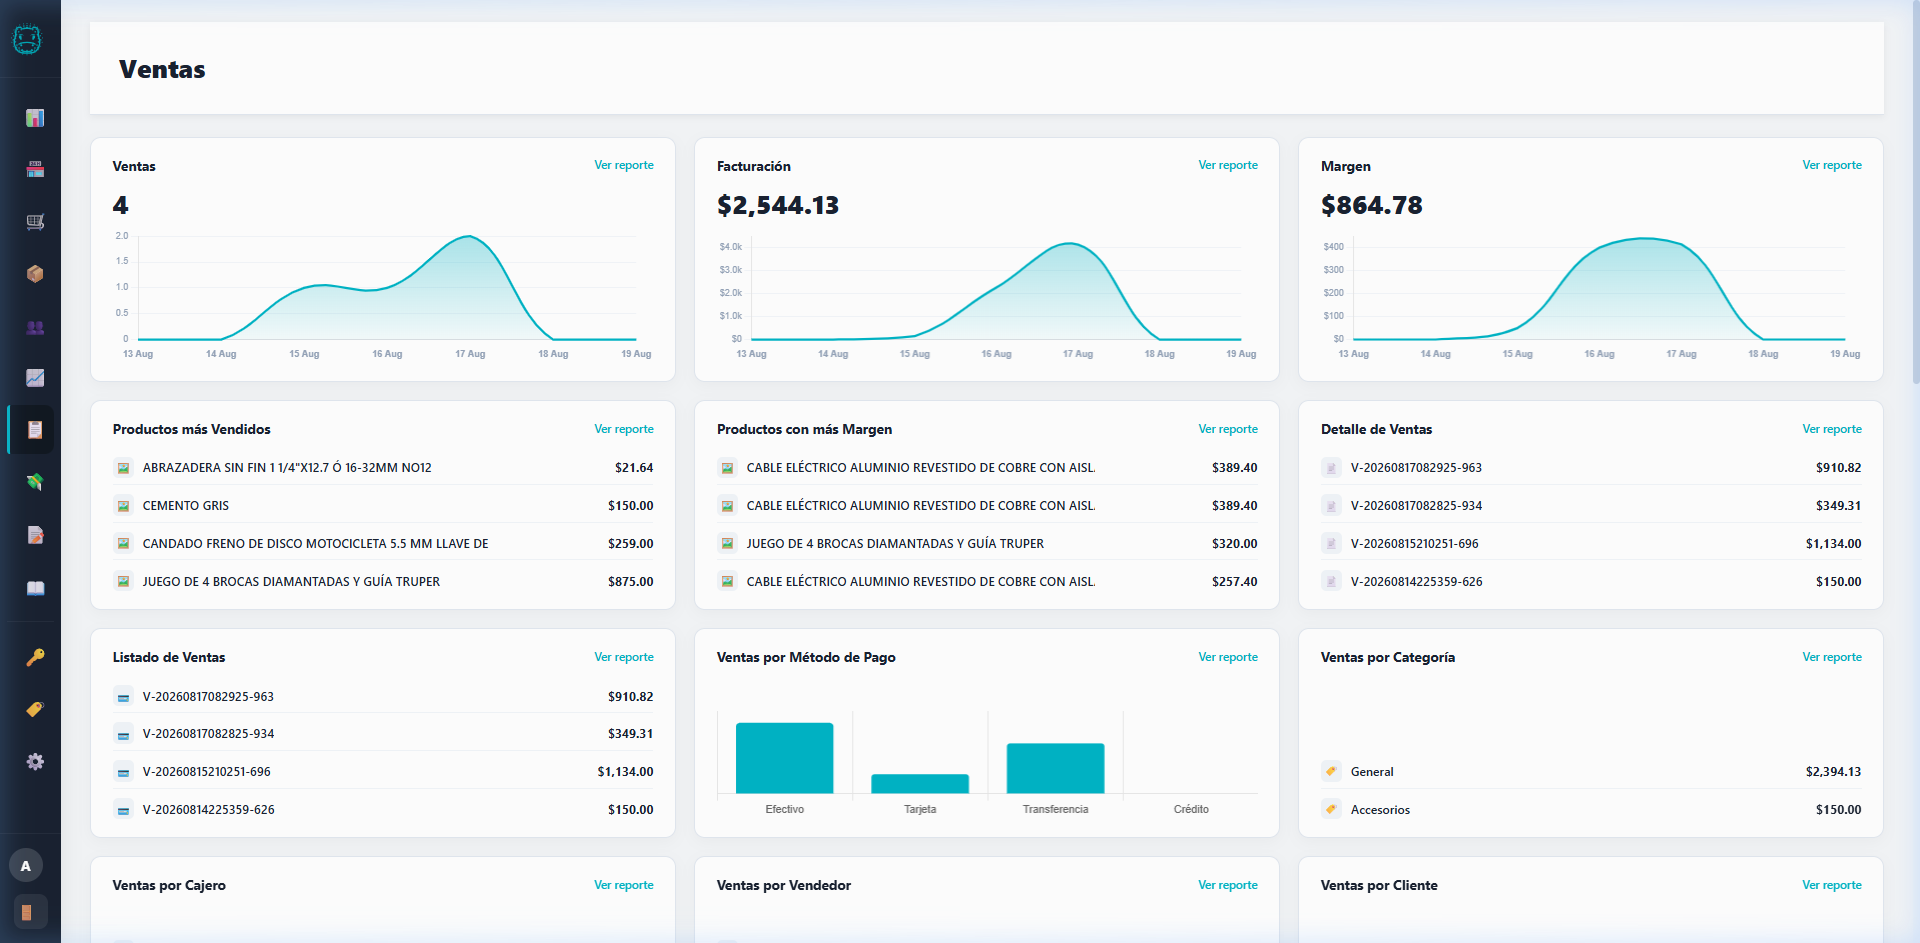Open Ver reporte for Productos con más Margen
1920x943 pixels.
point(1228,429)
